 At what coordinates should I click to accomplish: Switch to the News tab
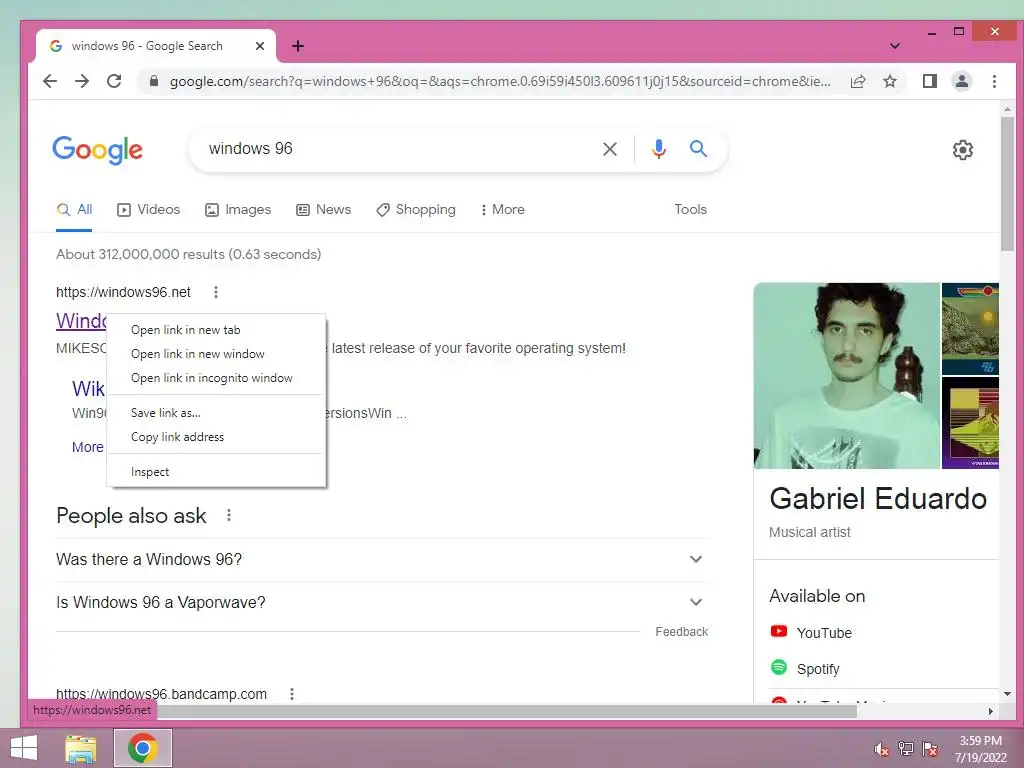point(323,210)
